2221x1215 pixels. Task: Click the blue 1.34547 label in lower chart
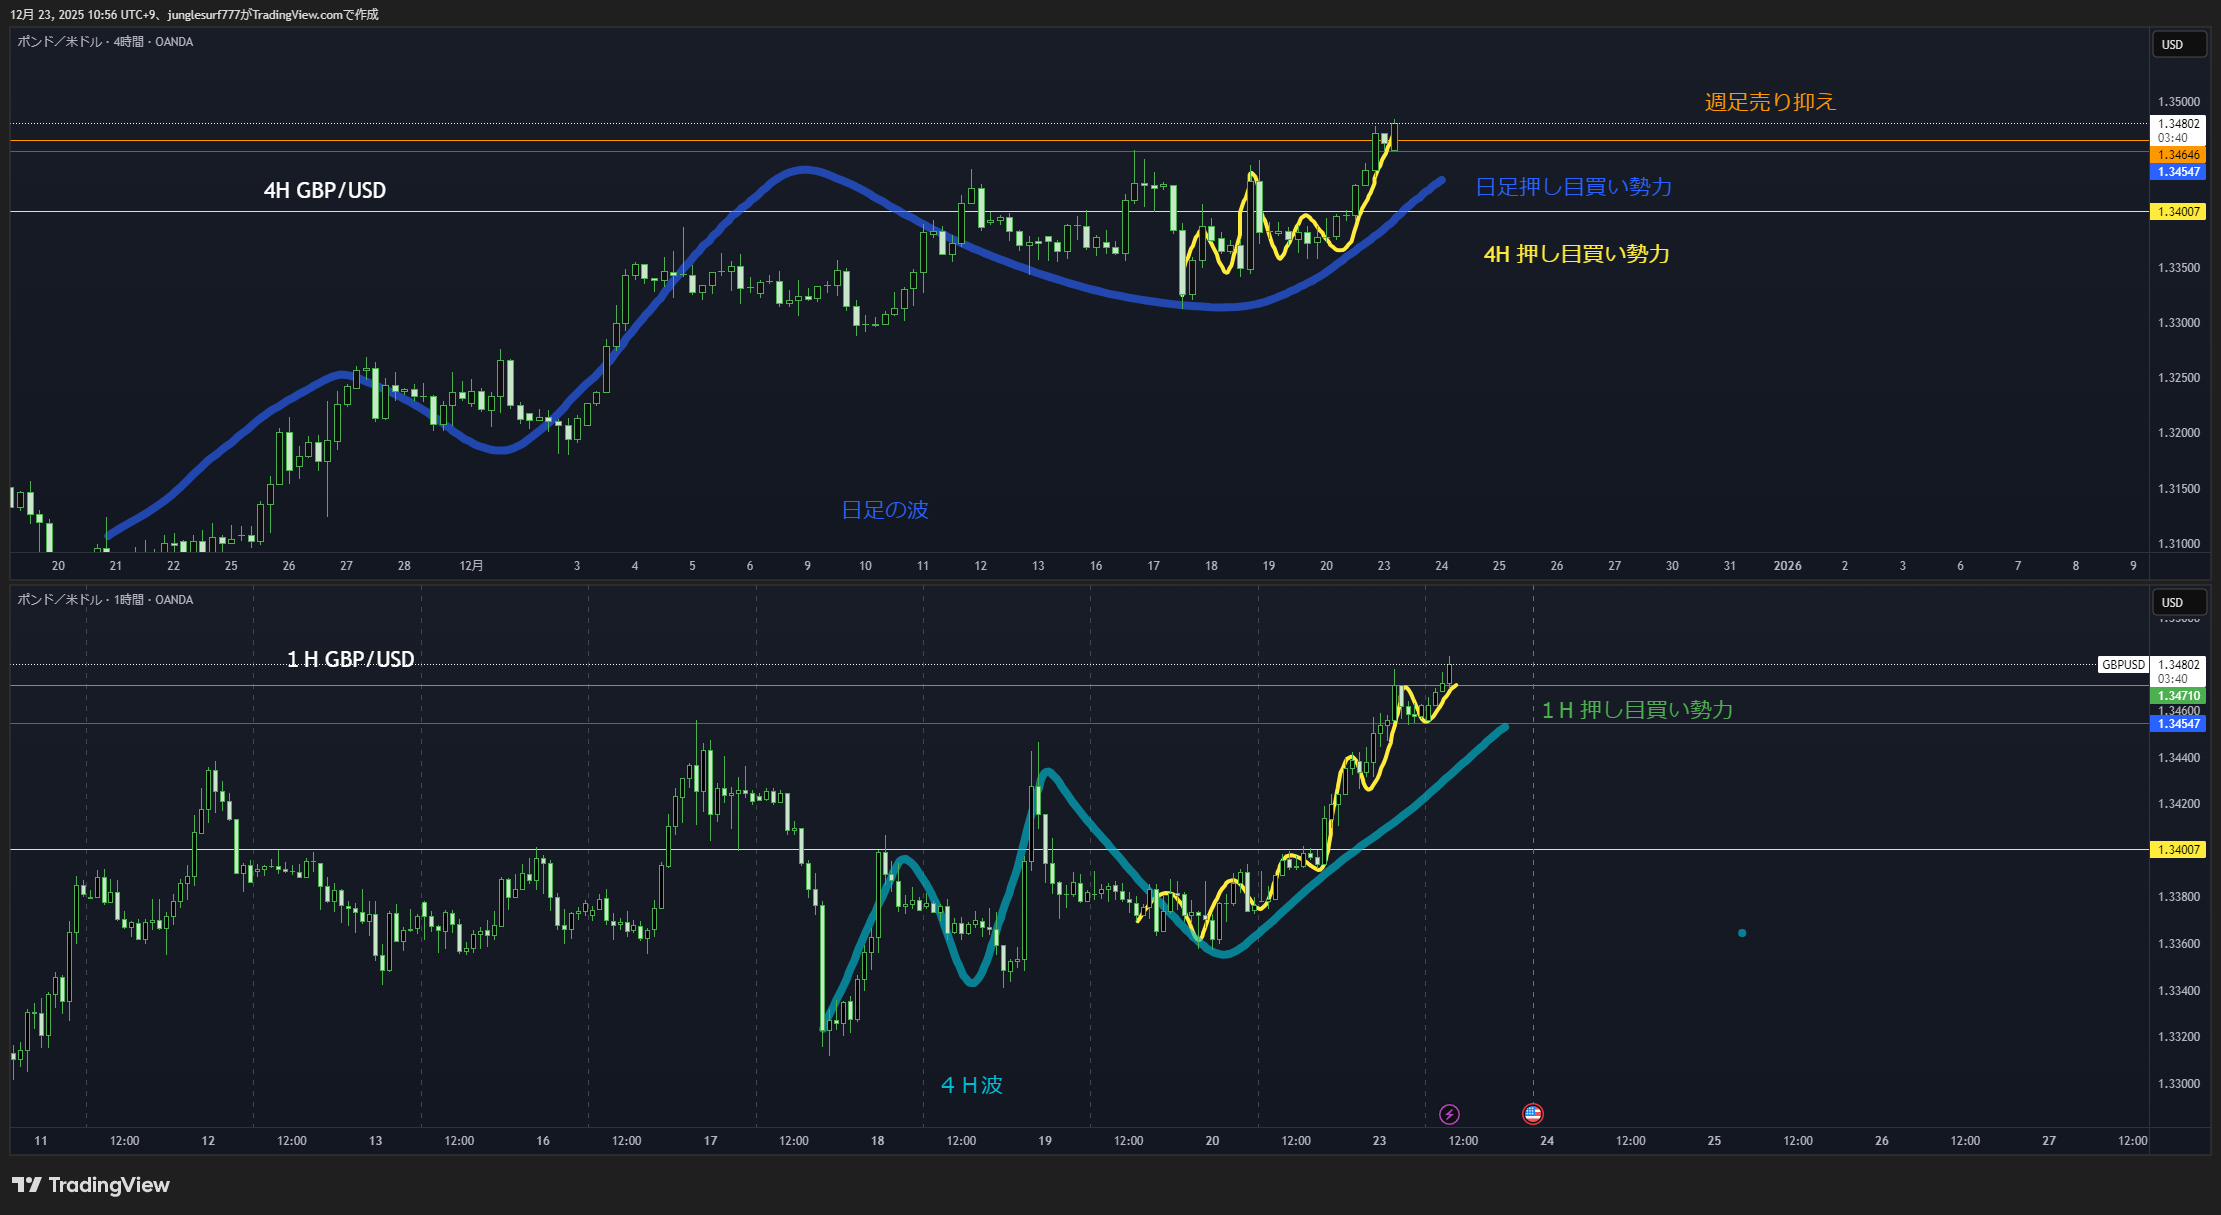(x=2177, y=724)
